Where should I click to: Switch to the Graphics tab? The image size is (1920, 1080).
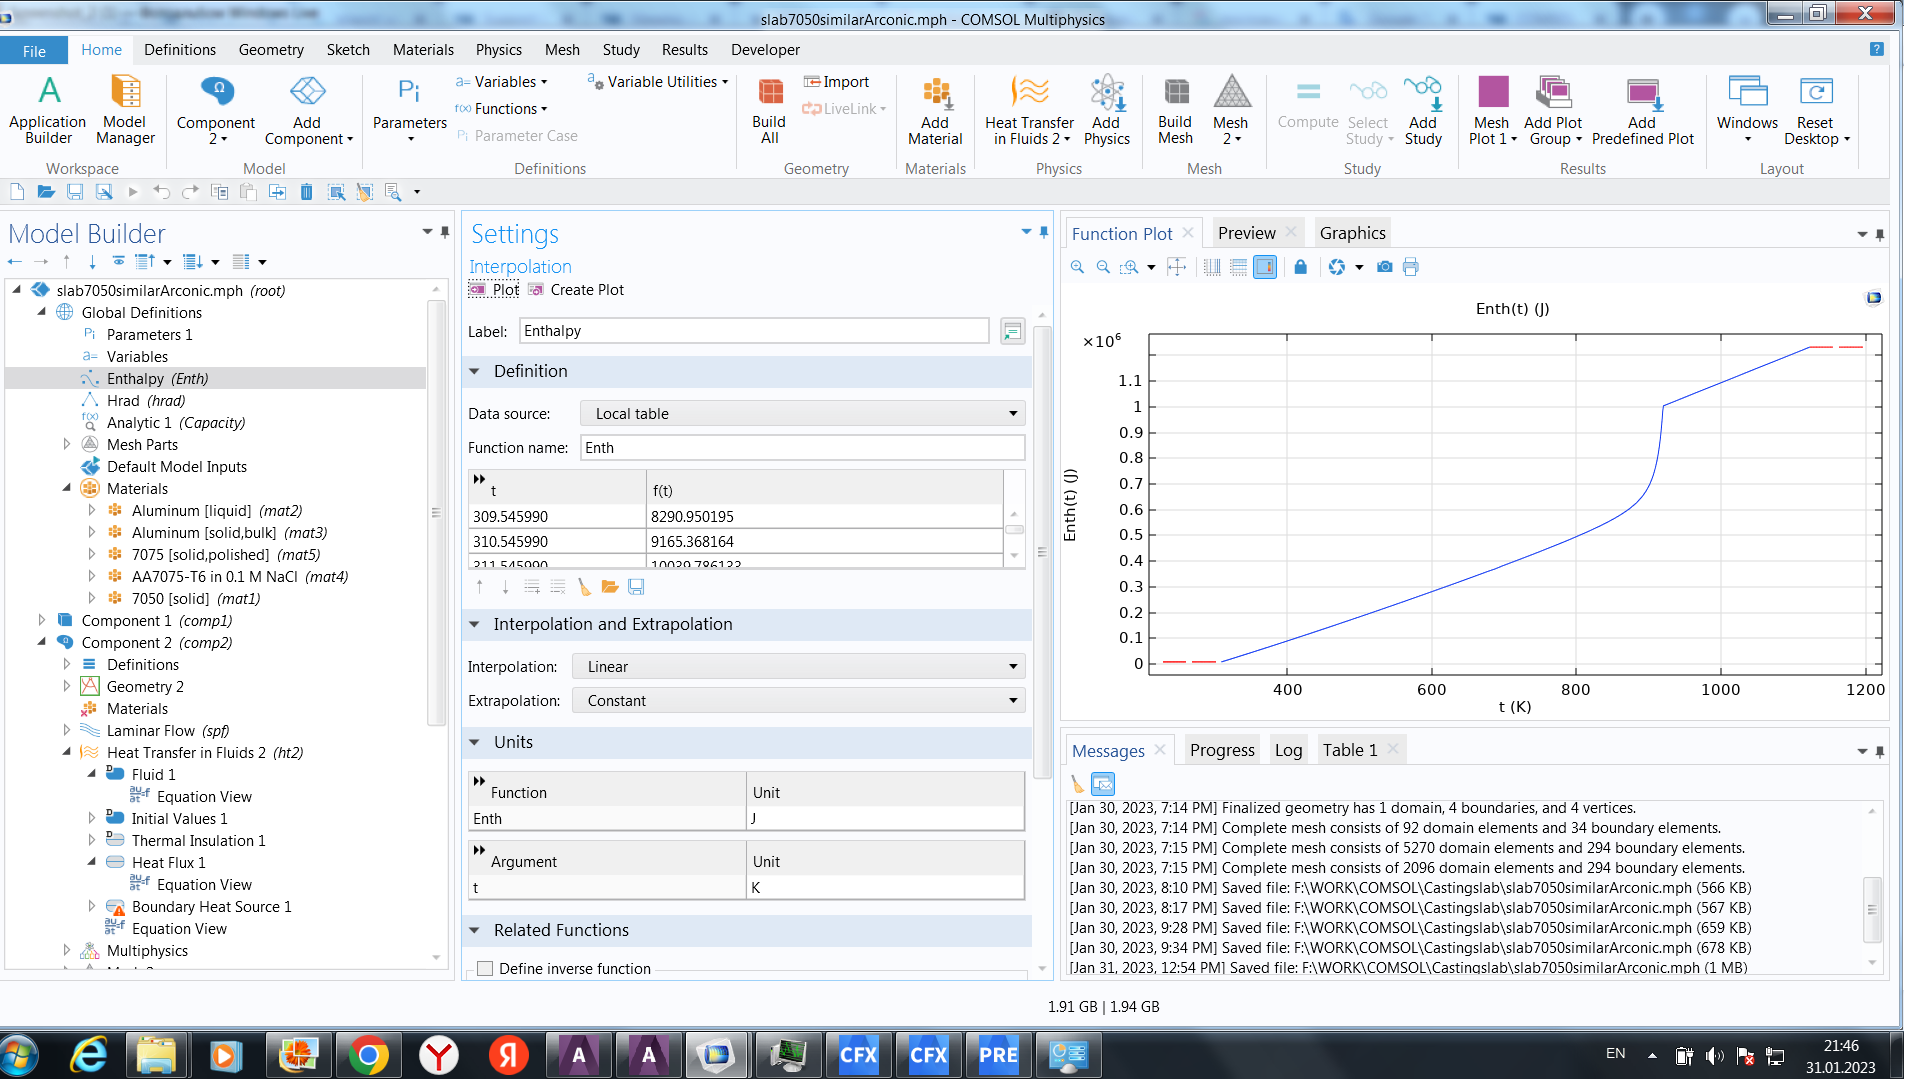[1352, 233]
